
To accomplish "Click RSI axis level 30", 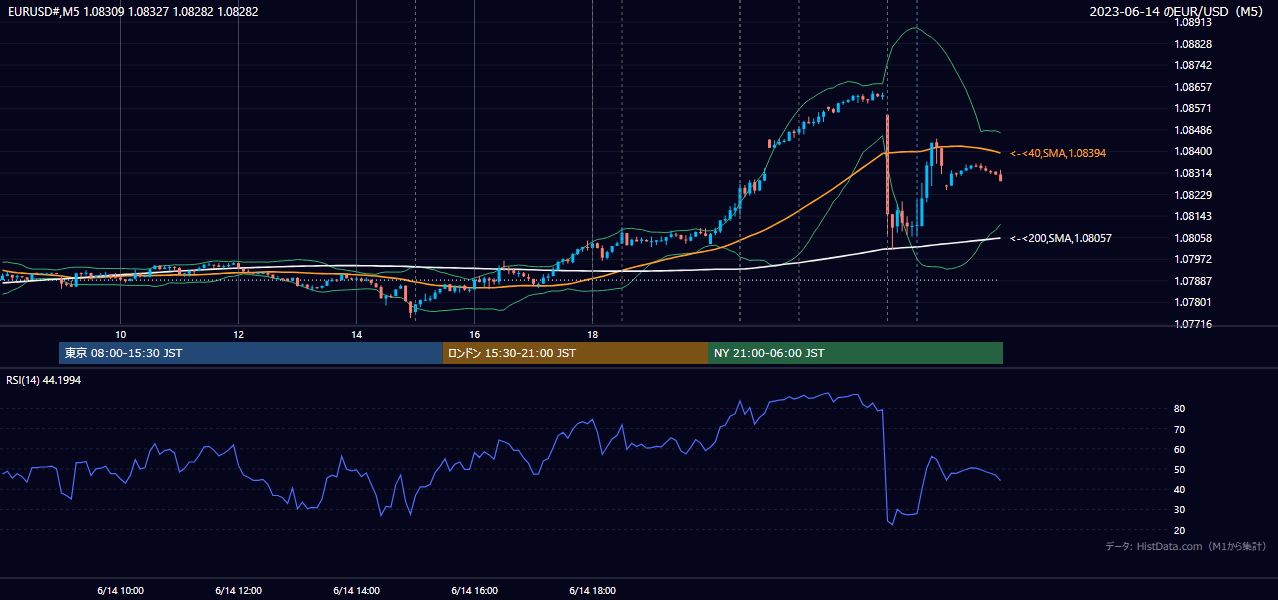I will point(1180,509).
